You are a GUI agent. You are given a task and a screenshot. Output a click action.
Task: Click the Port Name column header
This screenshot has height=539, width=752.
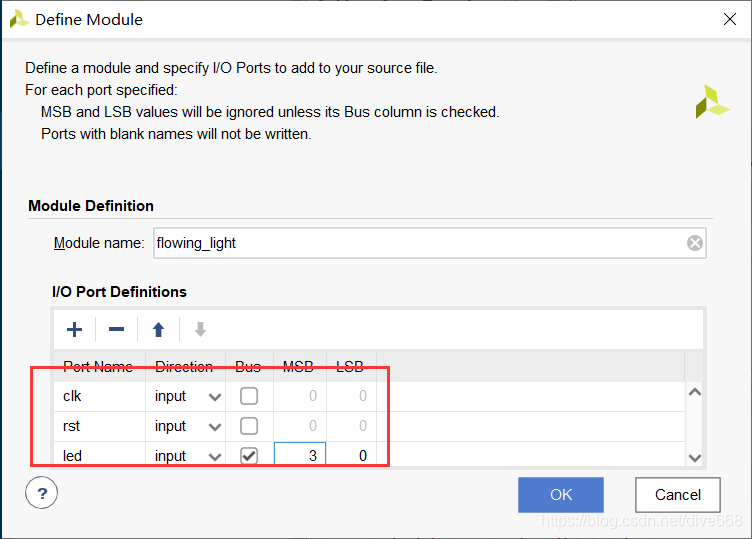click(x=99, y=367)
